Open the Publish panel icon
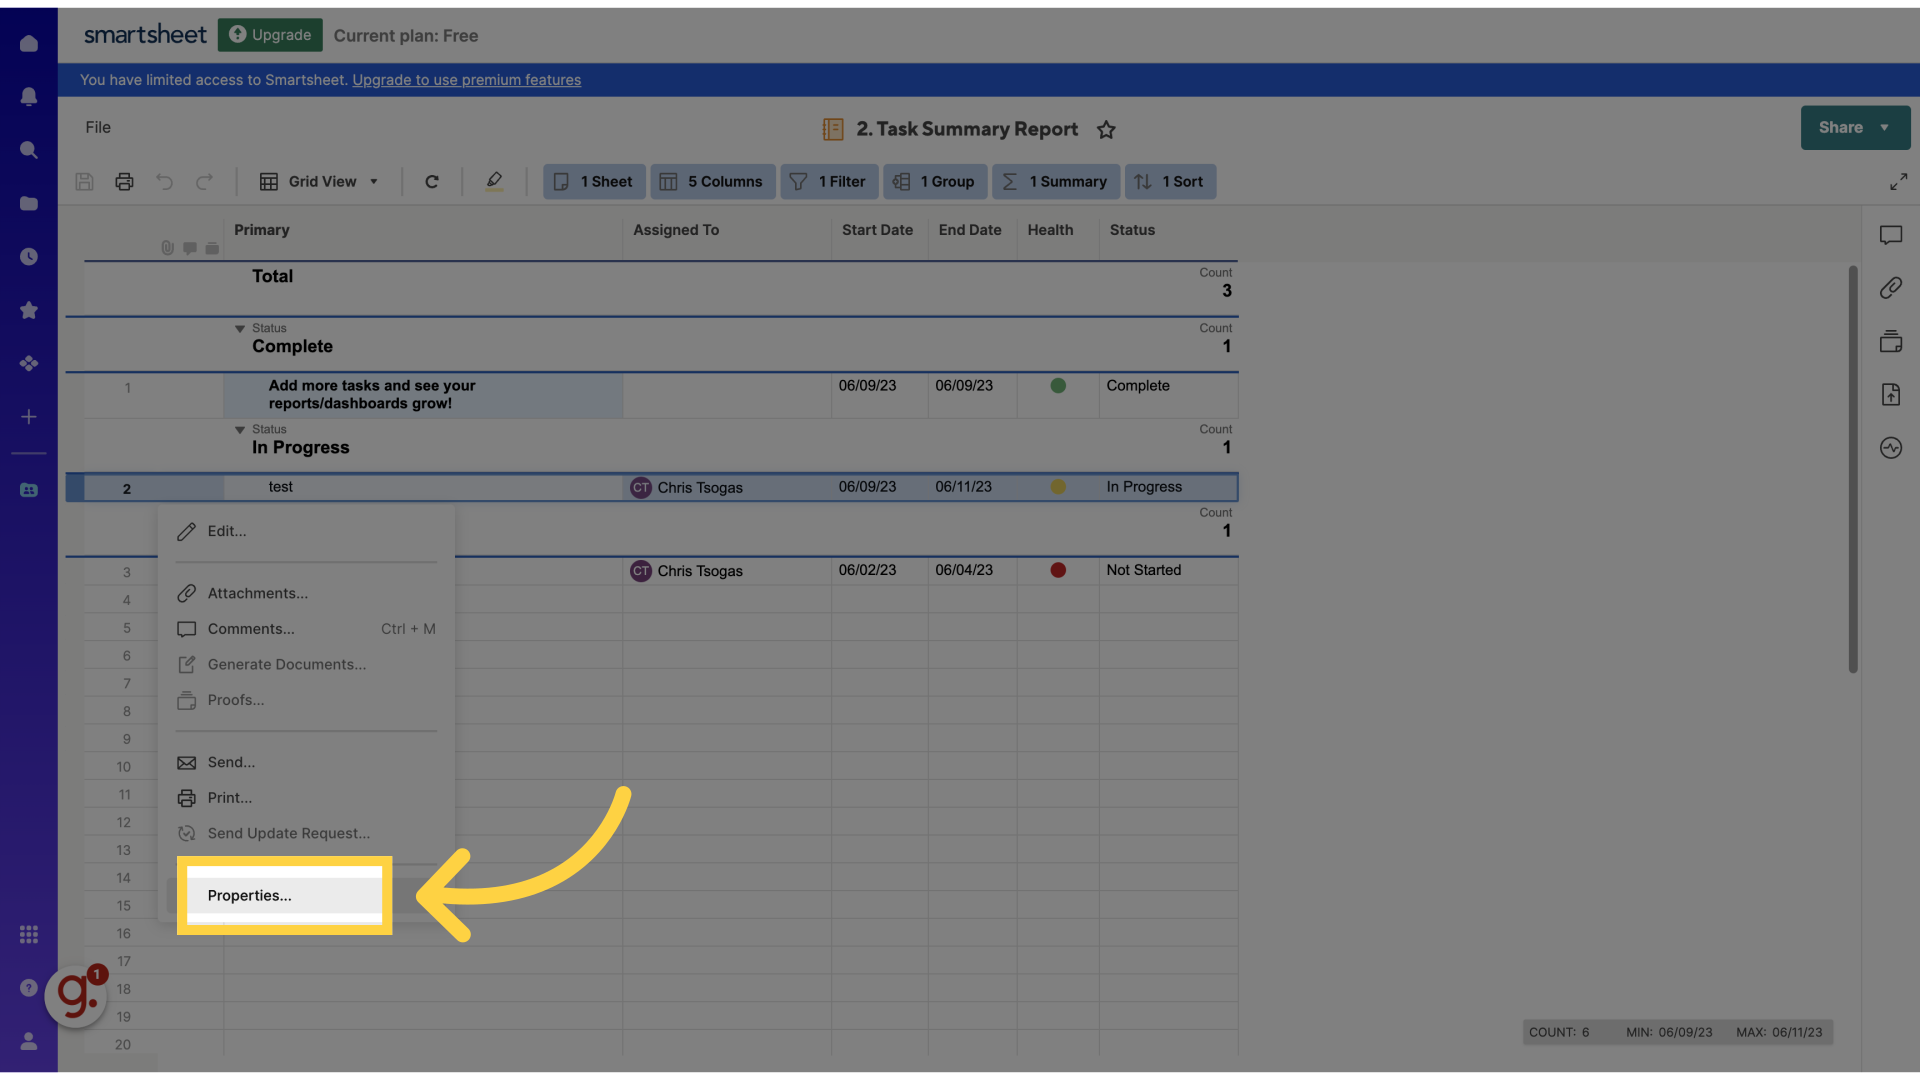 [1890, 394]
